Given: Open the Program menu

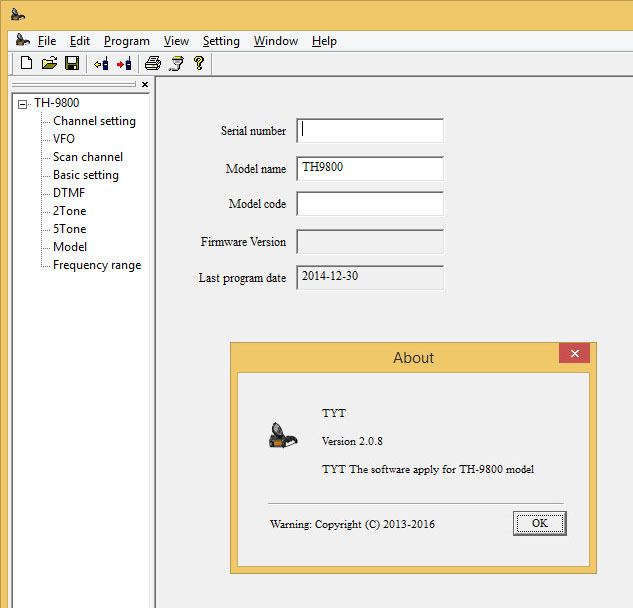Looking at the screenshot, I should (127, 41).
